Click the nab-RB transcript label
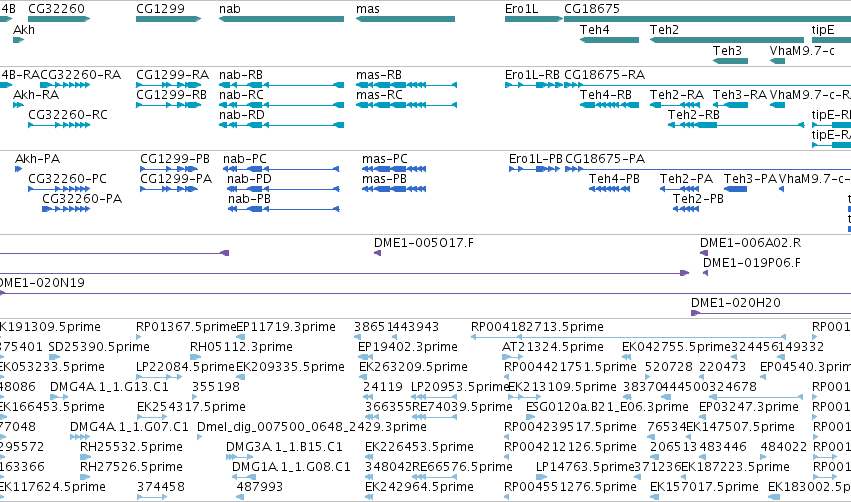This screenshot has height=502, width=851. (241, 74)
